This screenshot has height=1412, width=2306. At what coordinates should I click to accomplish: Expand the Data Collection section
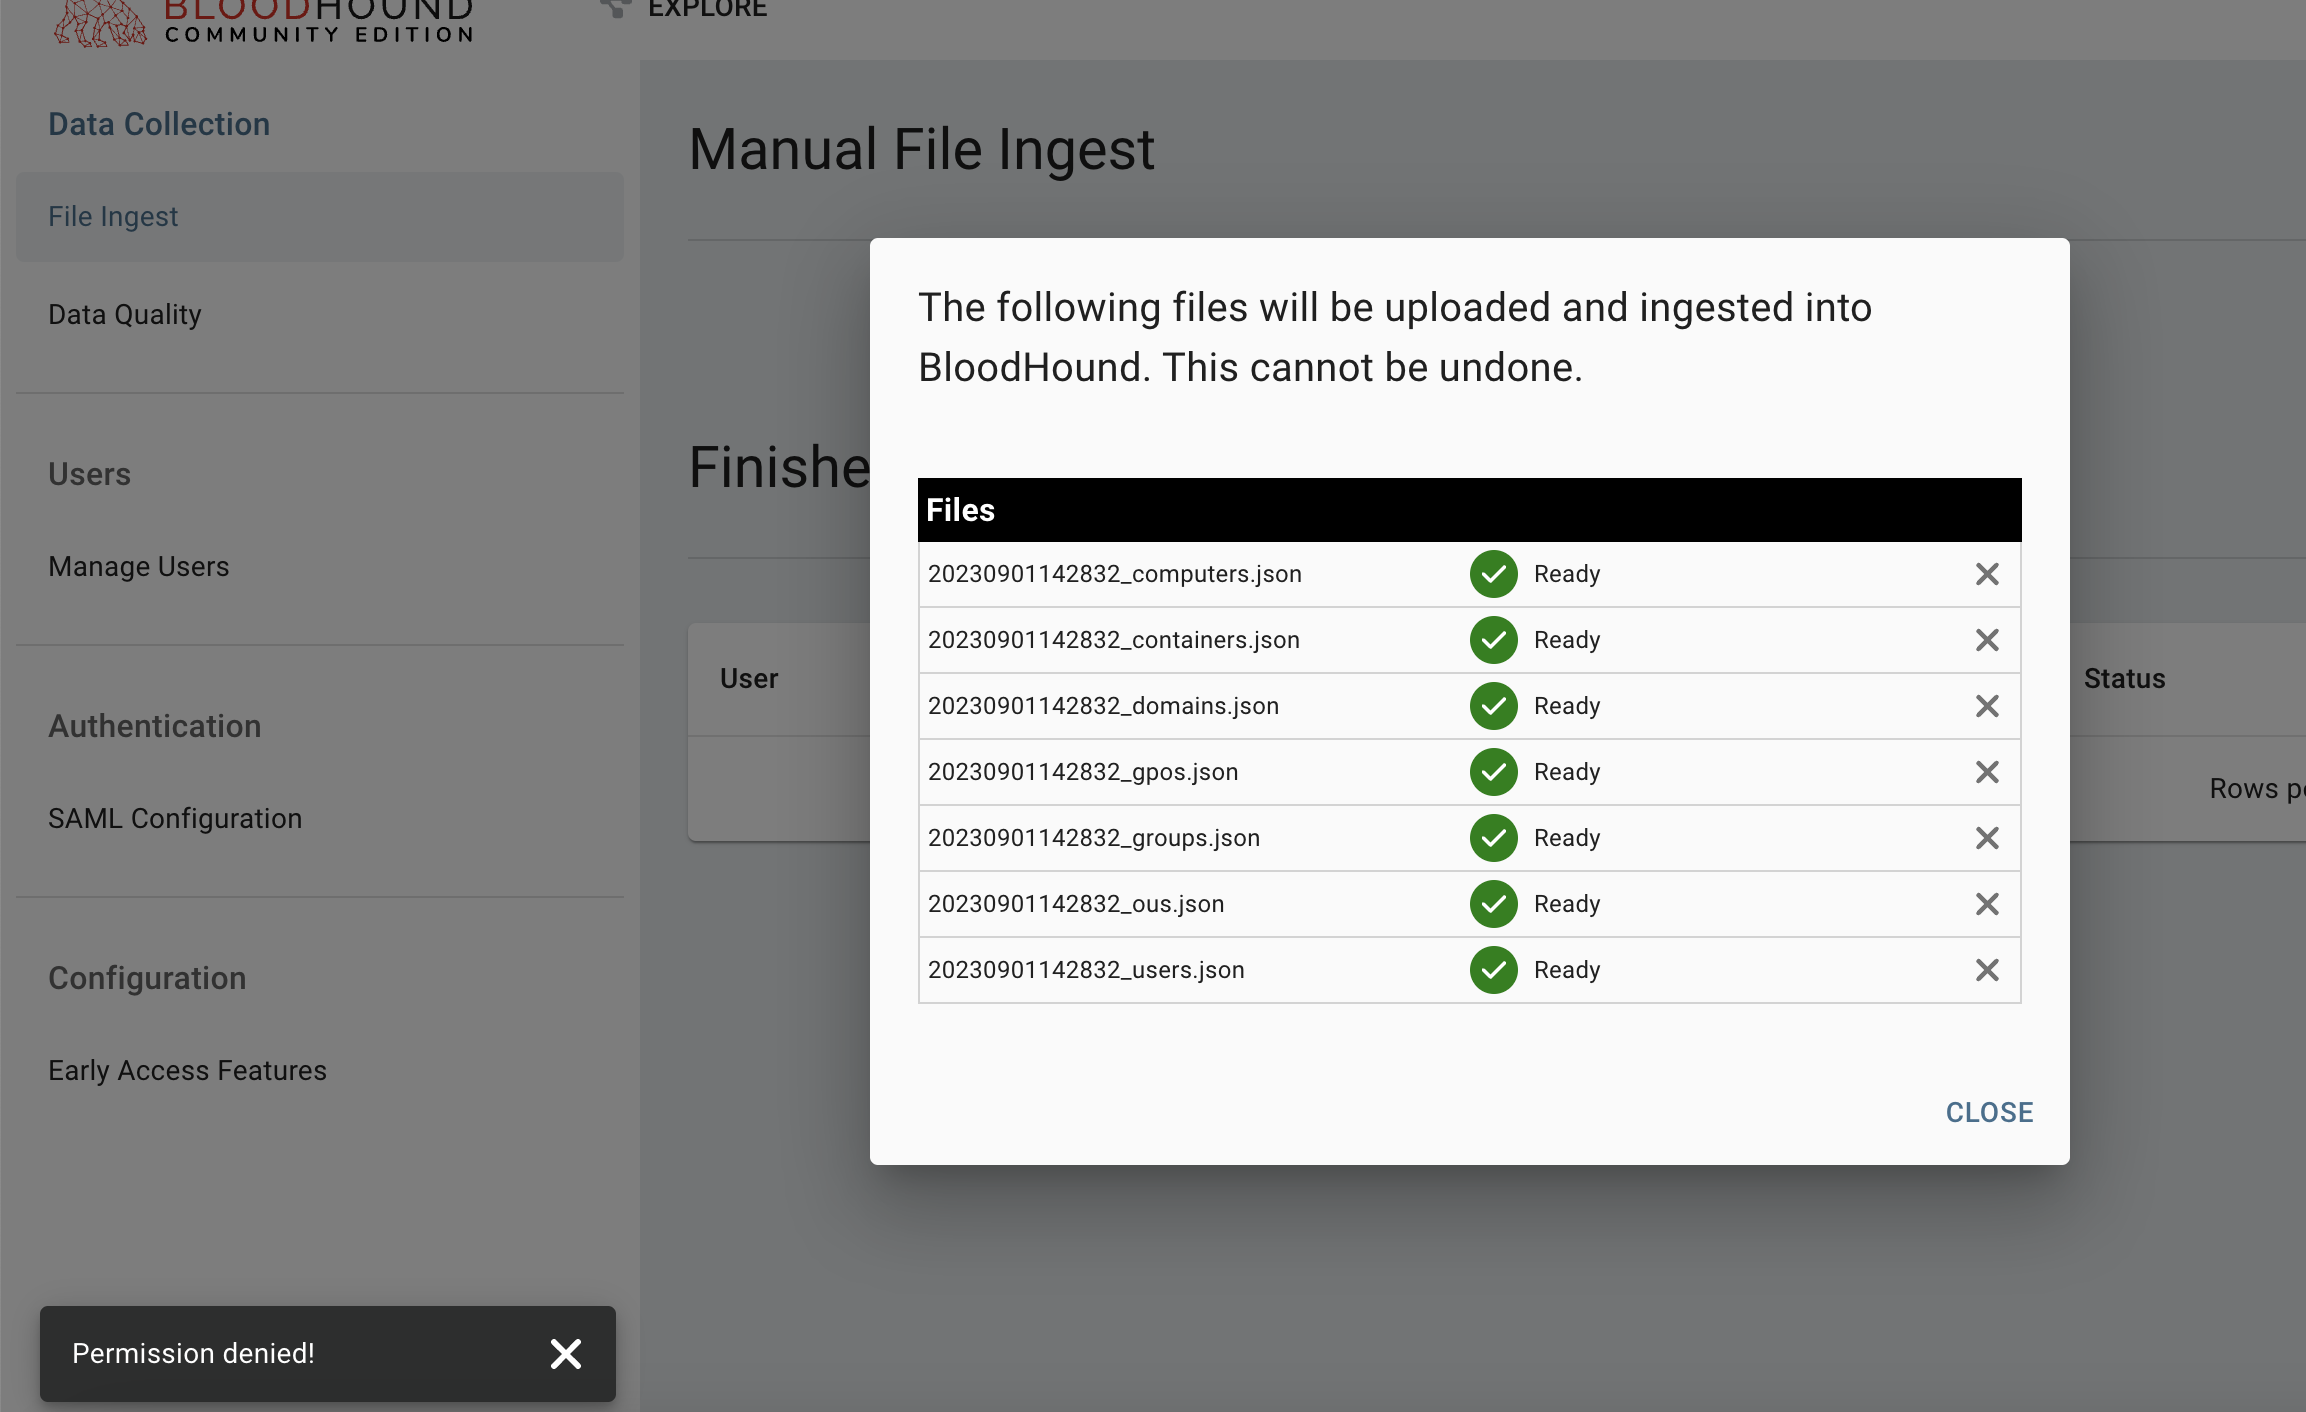pos(159,123)
